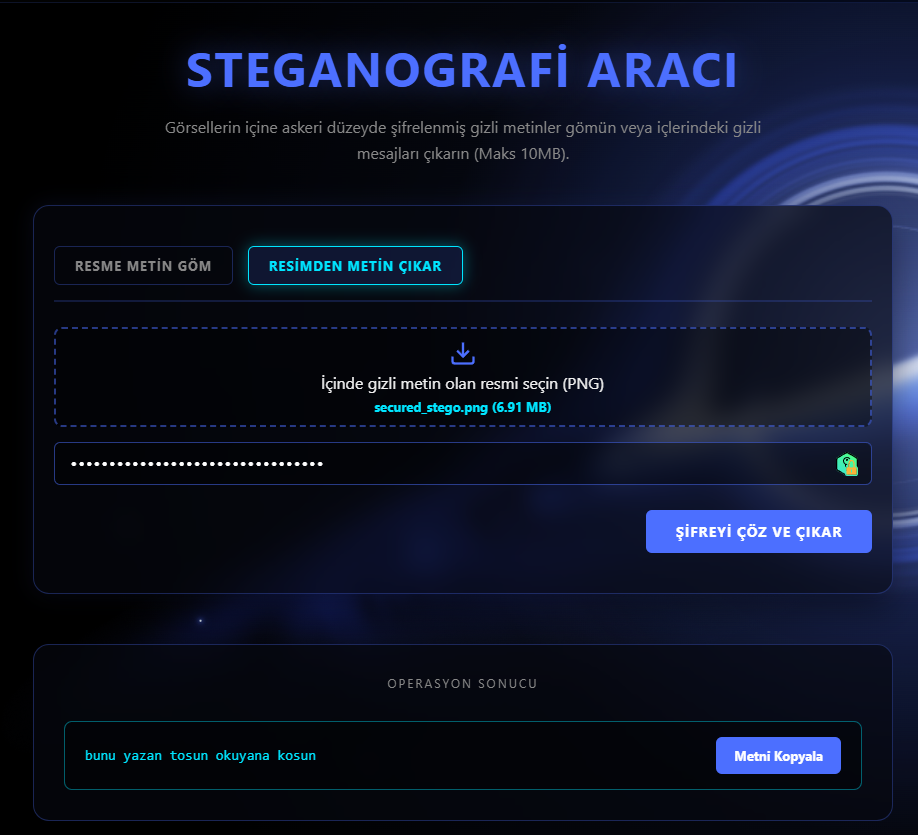Select the RESİMDEN METİN ÇIKAR tab

click(355, 266)
